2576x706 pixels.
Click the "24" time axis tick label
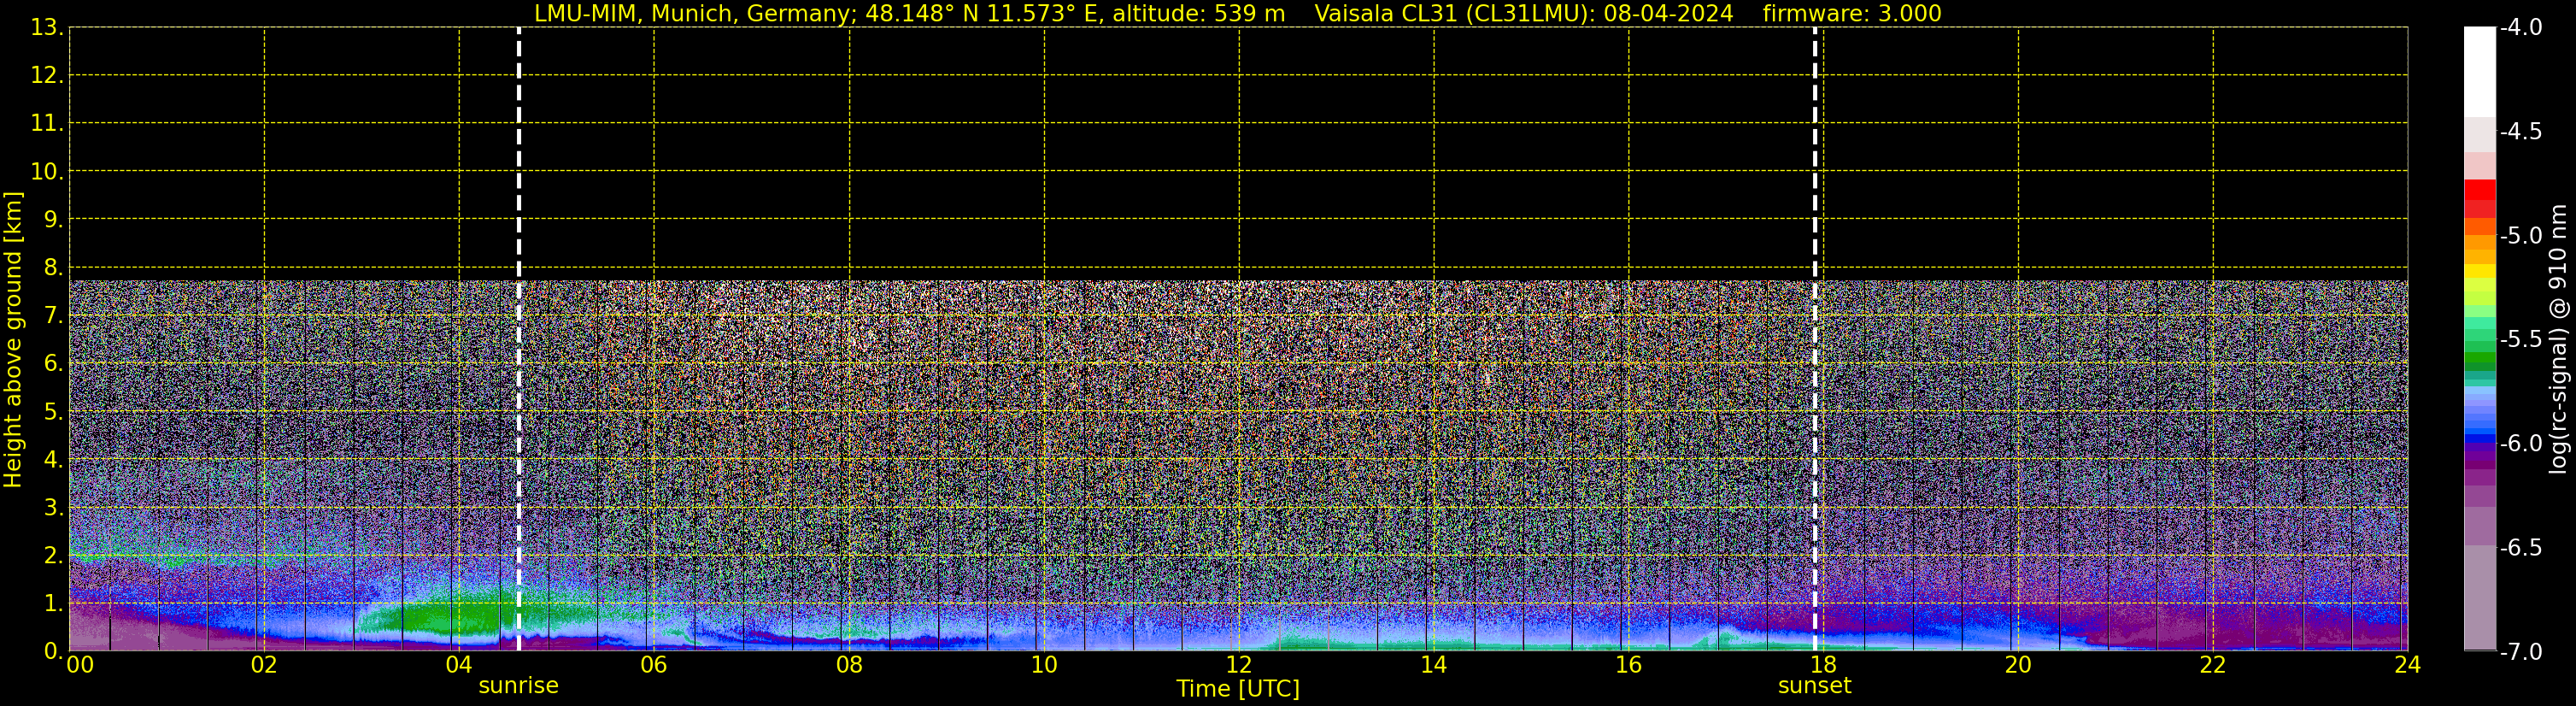point(2407,666)
